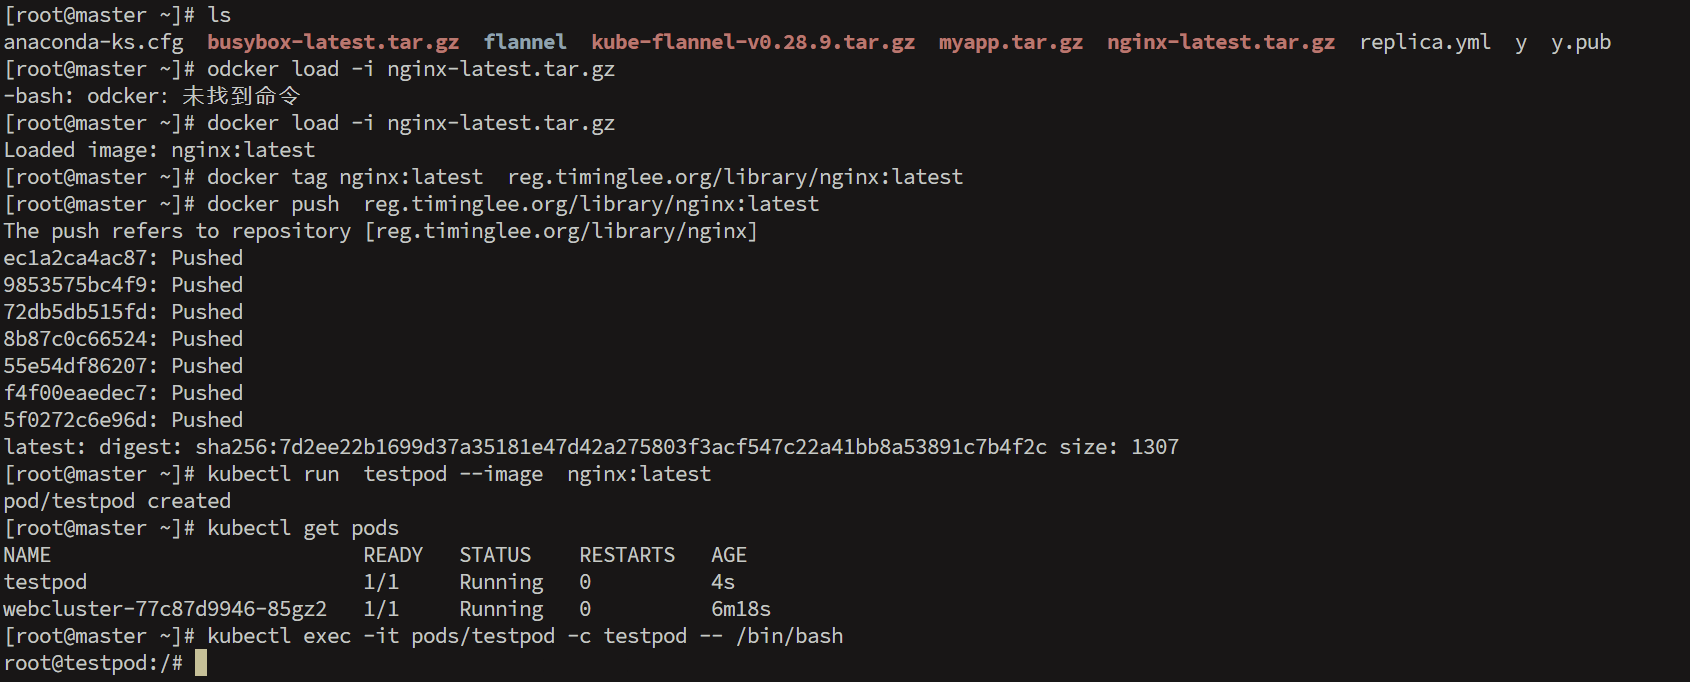Click replica.yml file name

[x=1425, y=42]
